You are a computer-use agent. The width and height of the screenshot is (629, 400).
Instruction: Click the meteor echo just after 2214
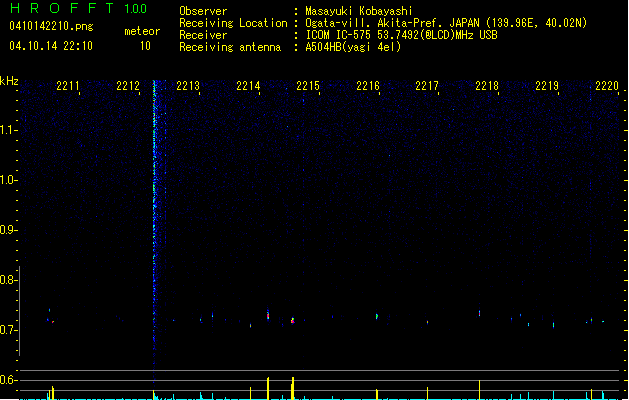point(268,315)
